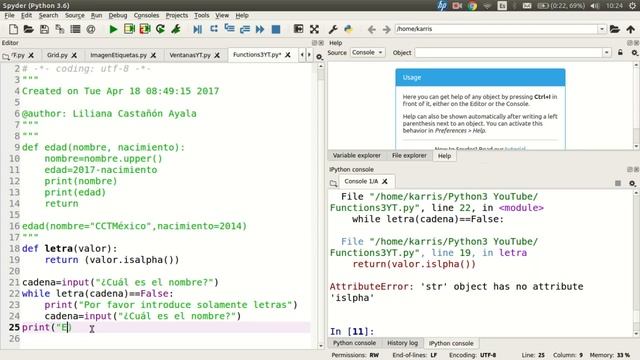This screenshot has height=360, width=640.
Task: Open the Help menu in the menu bar
Action: 242,16
